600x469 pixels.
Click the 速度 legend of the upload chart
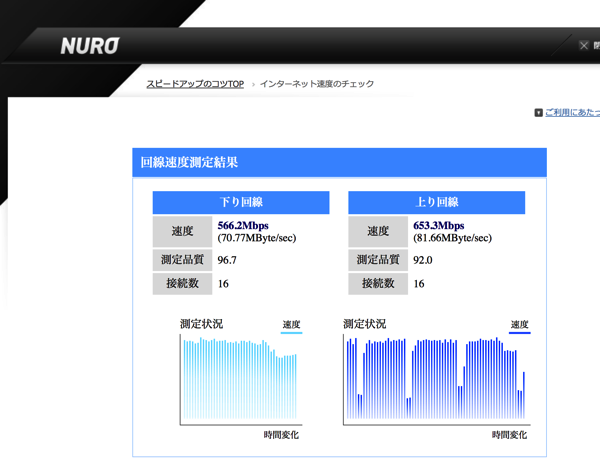click(520, 325)
